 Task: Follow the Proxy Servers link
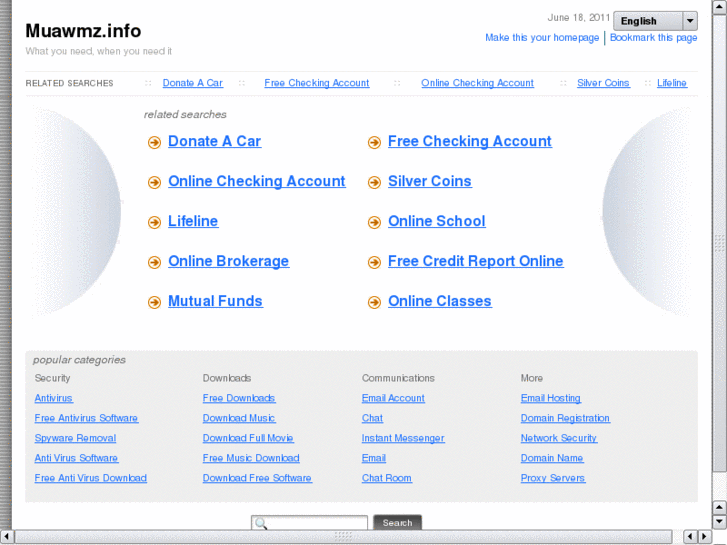click(x=552, y=478)
